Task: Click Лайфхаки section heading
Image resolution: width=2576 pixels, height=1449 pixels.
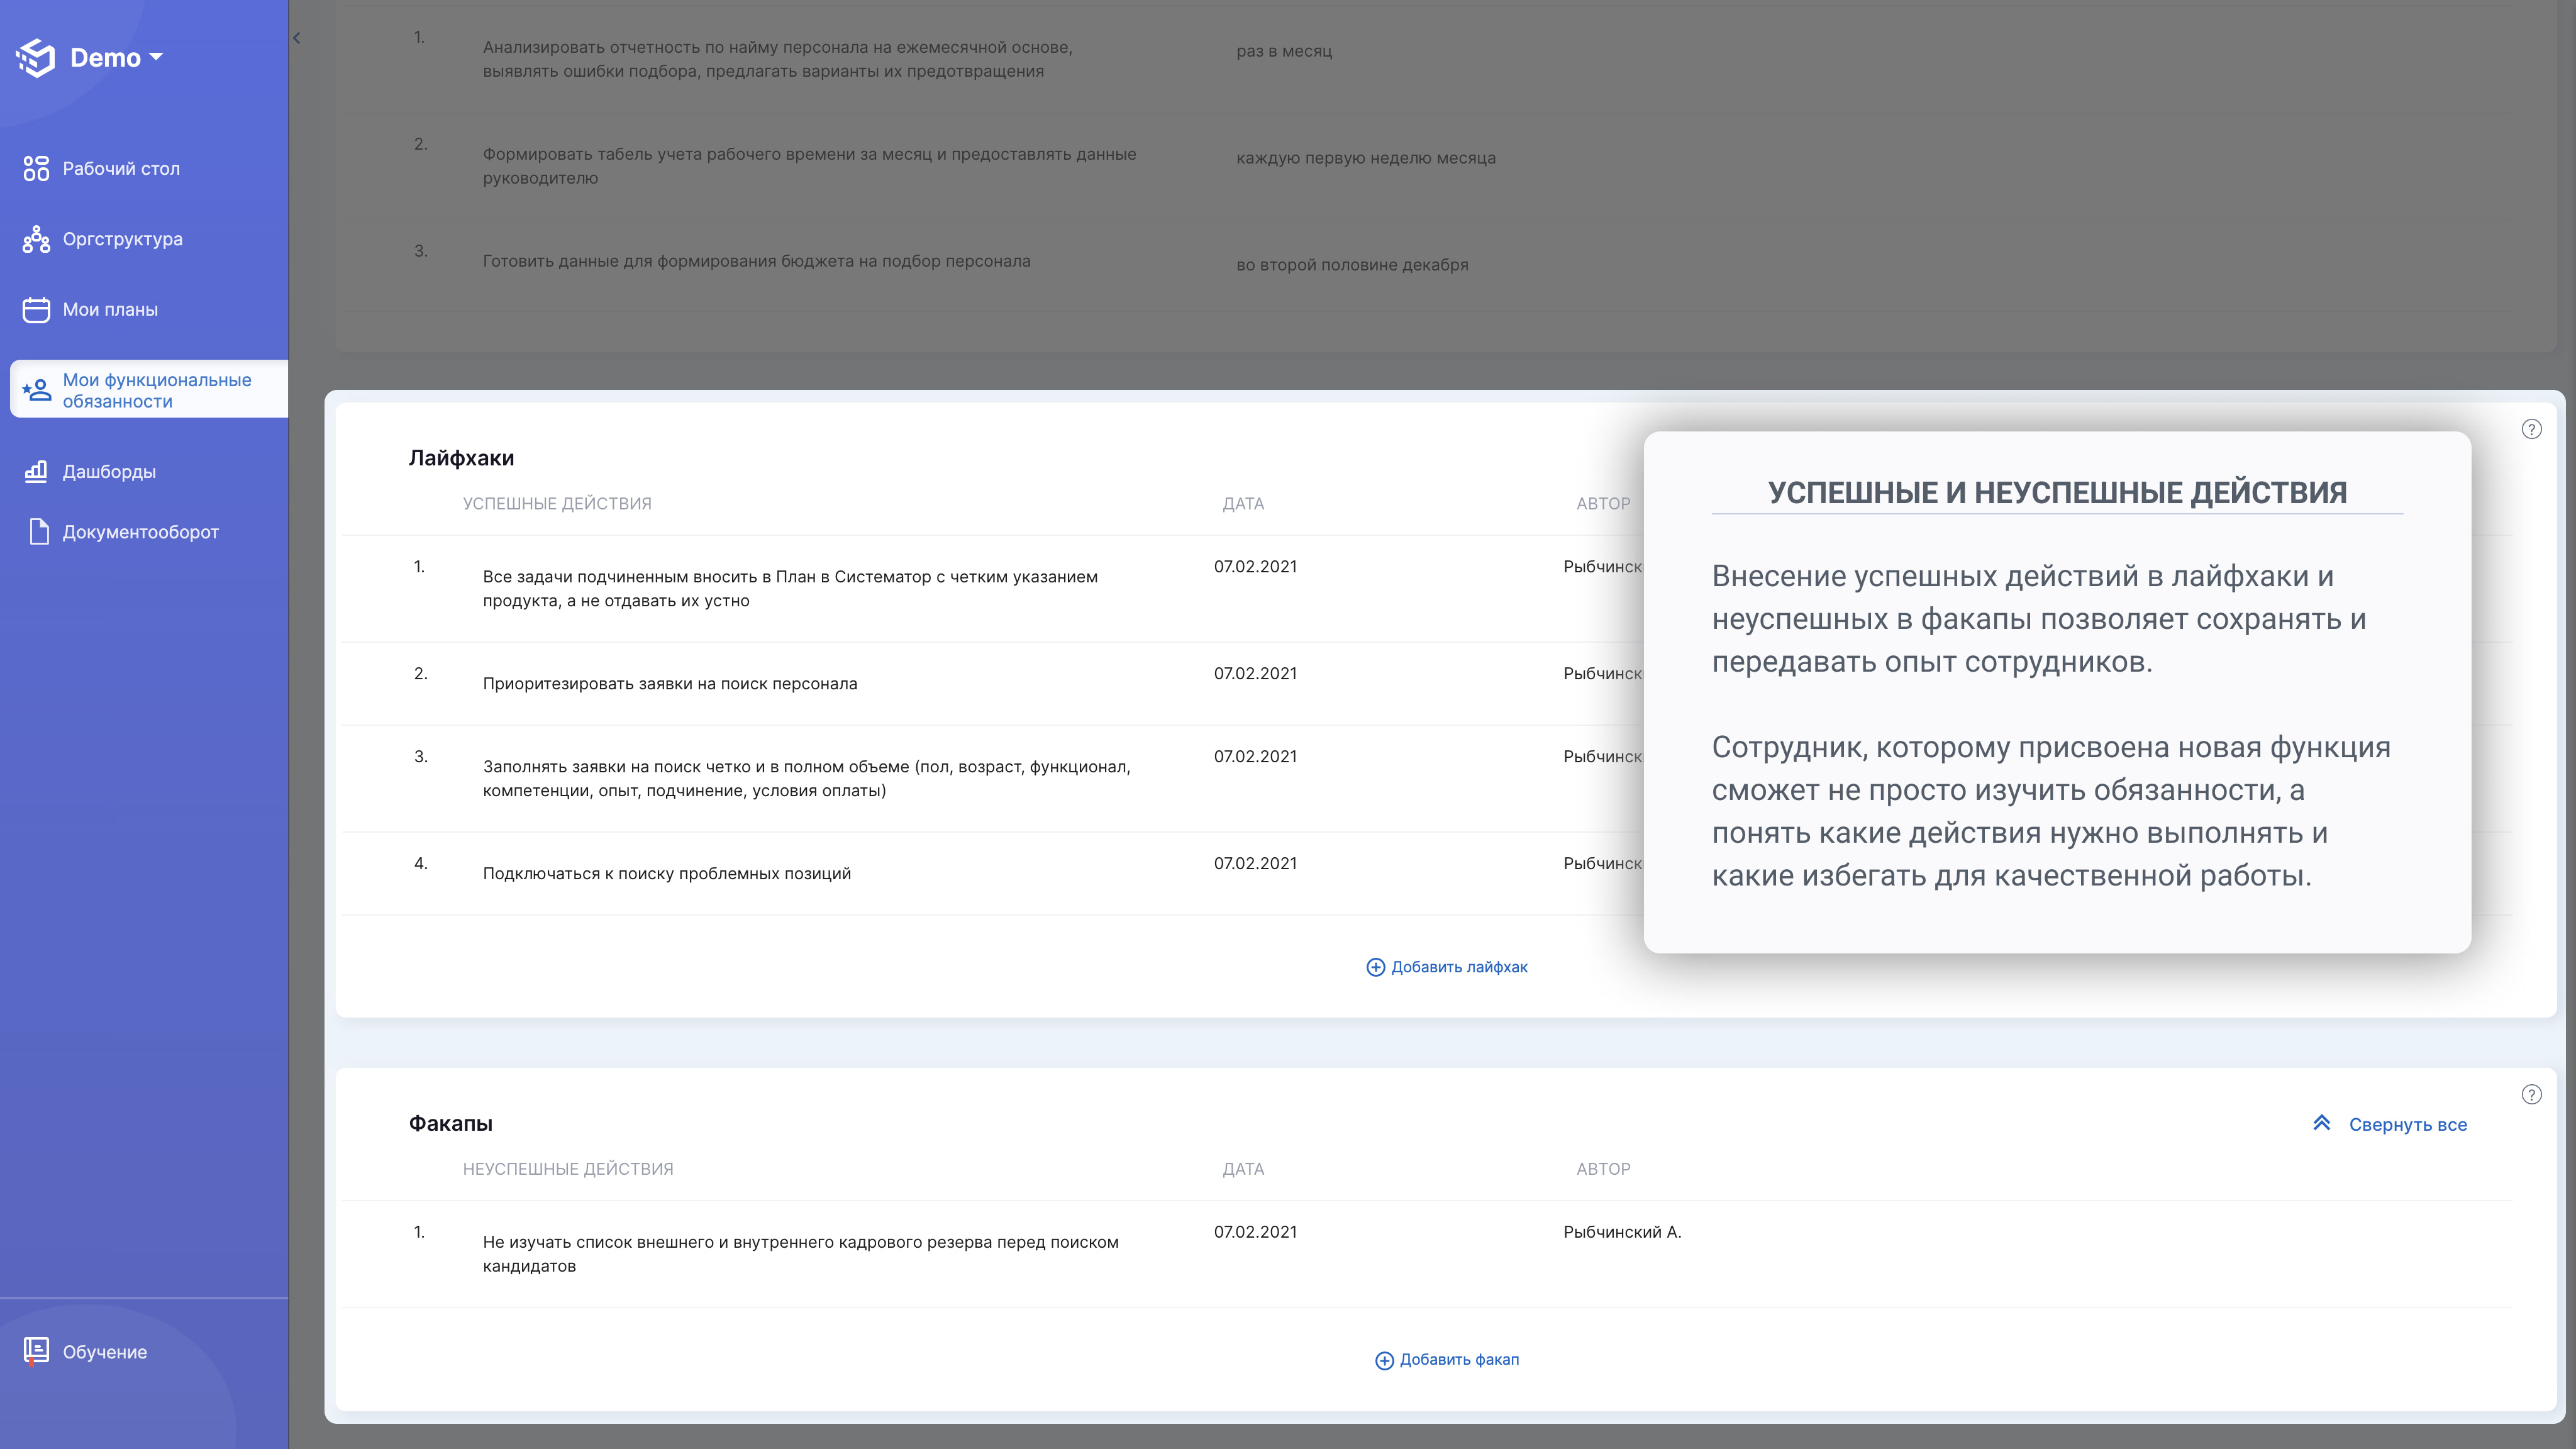Action: click(x=461, y=458)
